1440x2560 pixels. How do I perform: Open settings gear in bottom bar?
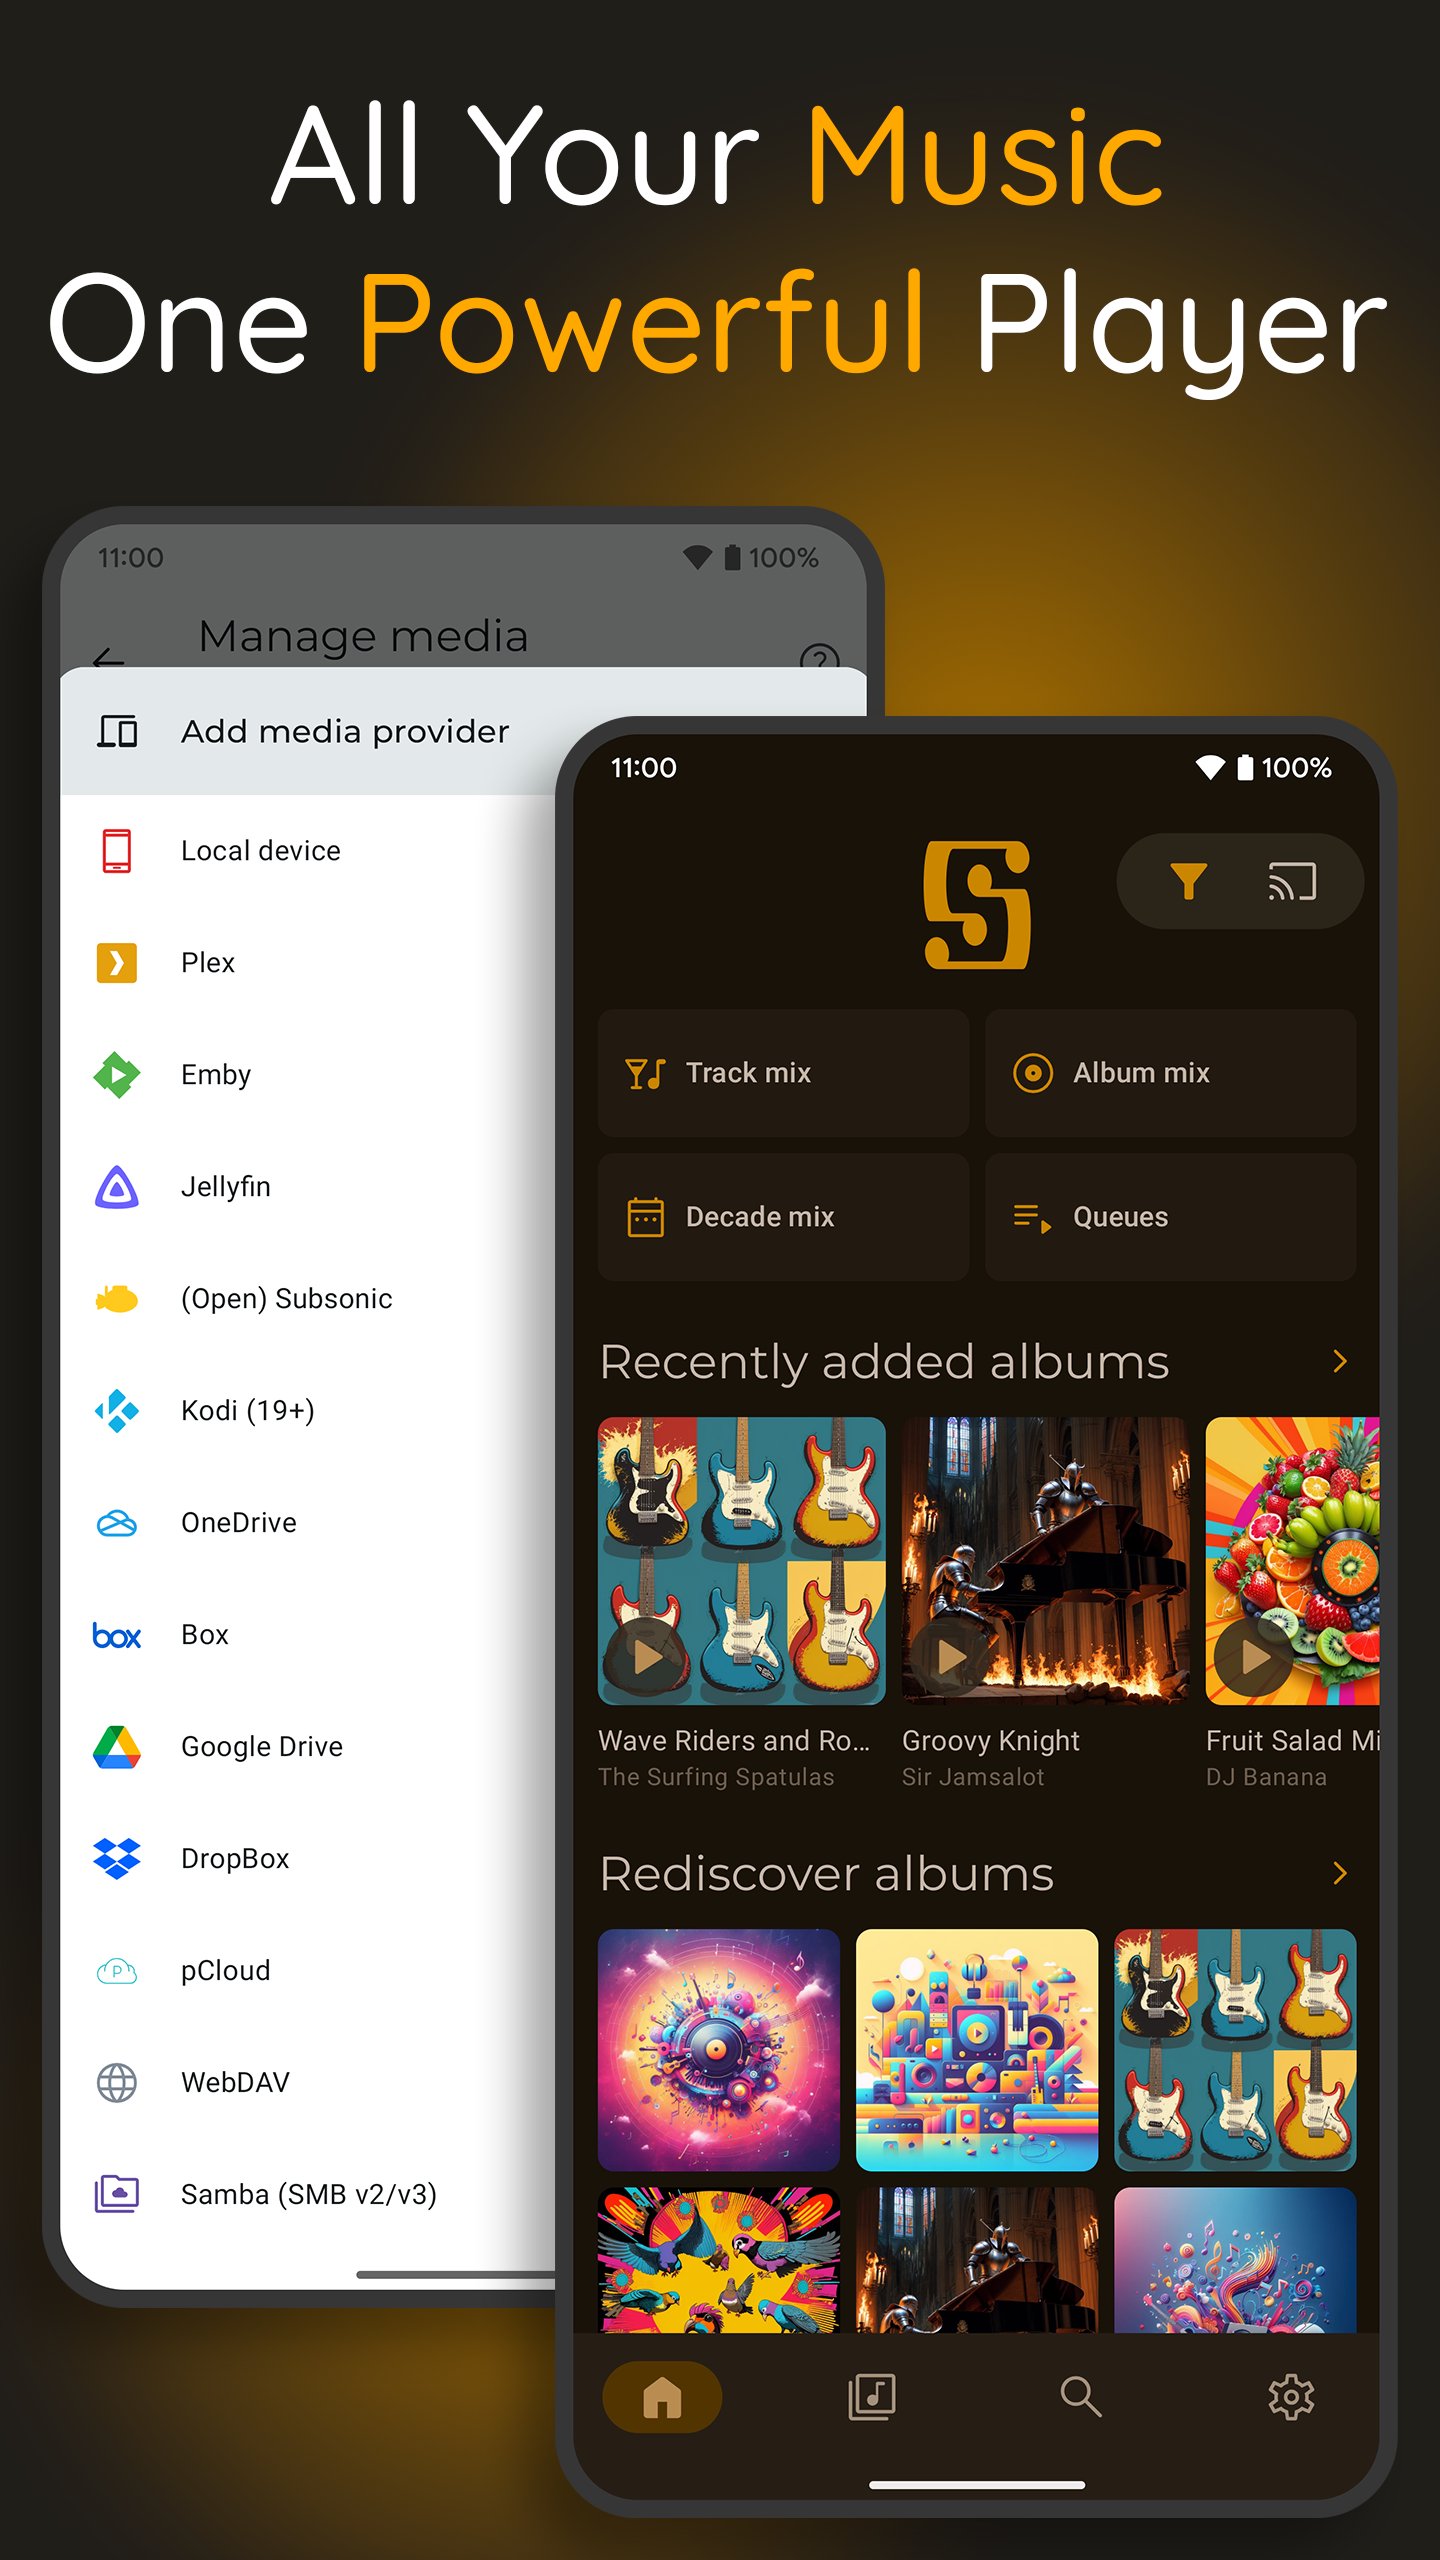[1290, 2397]
